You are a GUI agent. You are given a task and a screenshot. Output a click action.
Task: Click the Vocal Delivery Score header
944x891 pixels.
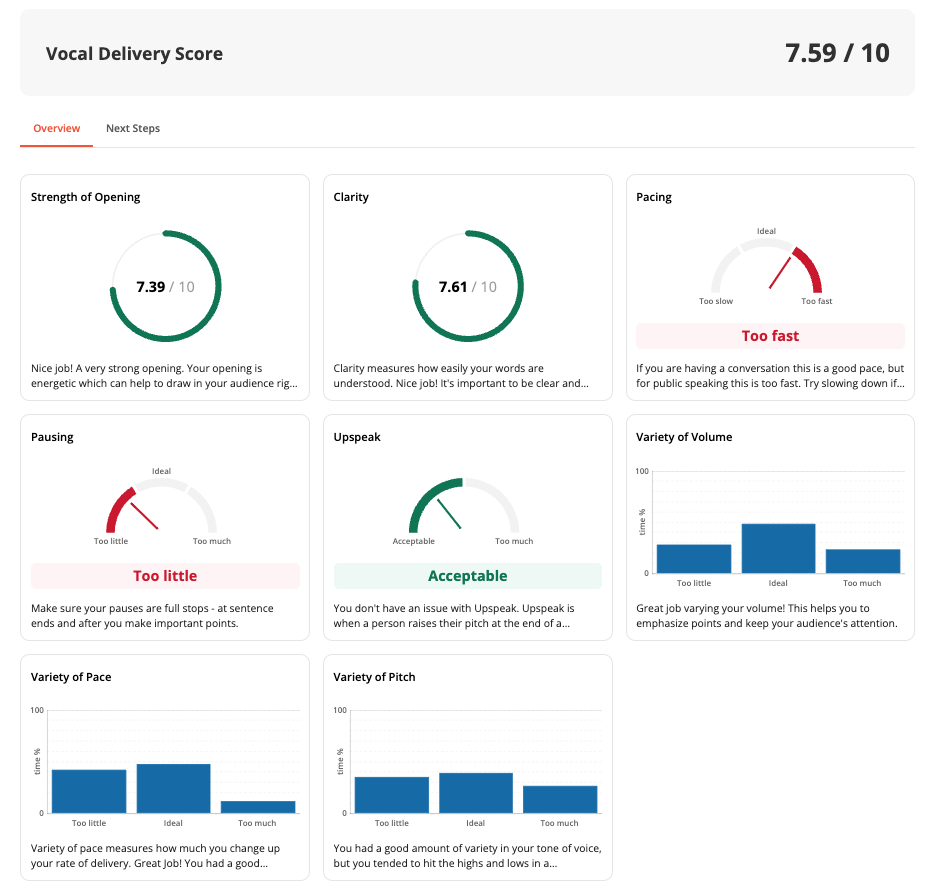134,54
